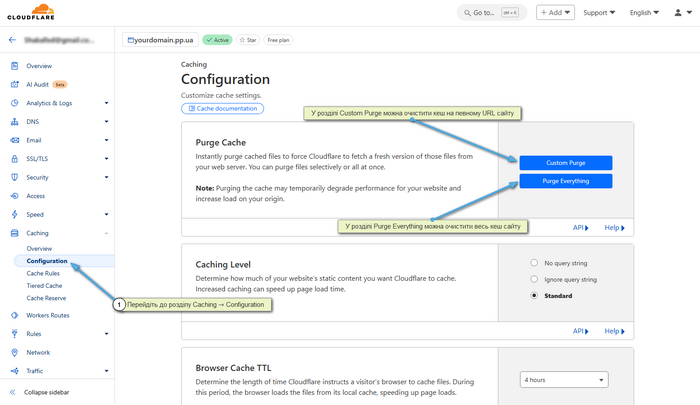Viewport: 700px width, 405px height.
Task: Select the Ignore query string option
Action: coord(534,279)
